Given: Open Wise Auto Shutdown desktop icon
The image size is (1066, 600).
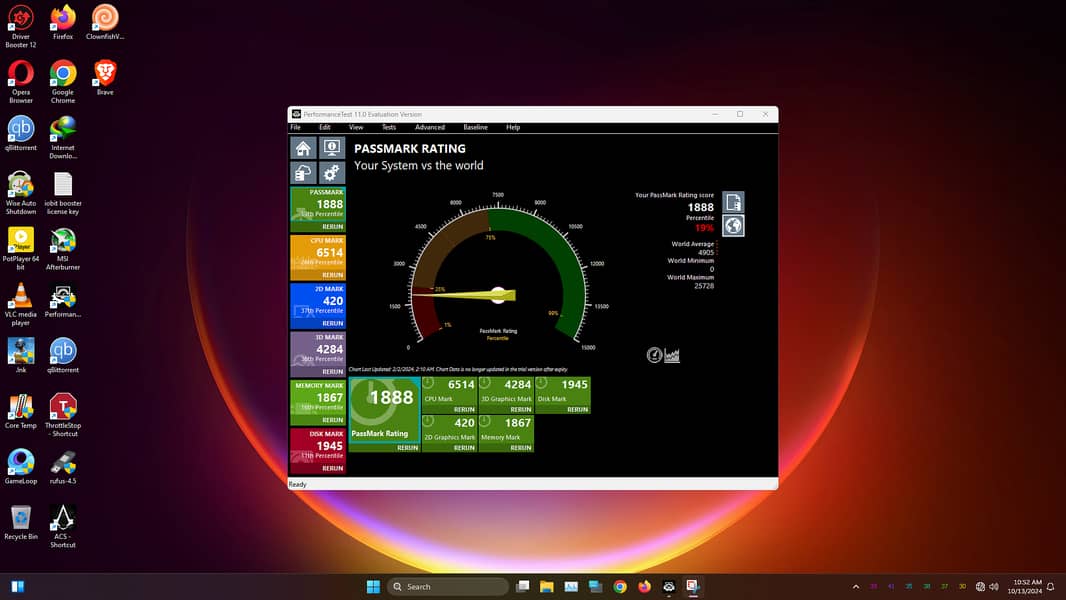Looking at the screenshot, I should [x=20, y=193].
